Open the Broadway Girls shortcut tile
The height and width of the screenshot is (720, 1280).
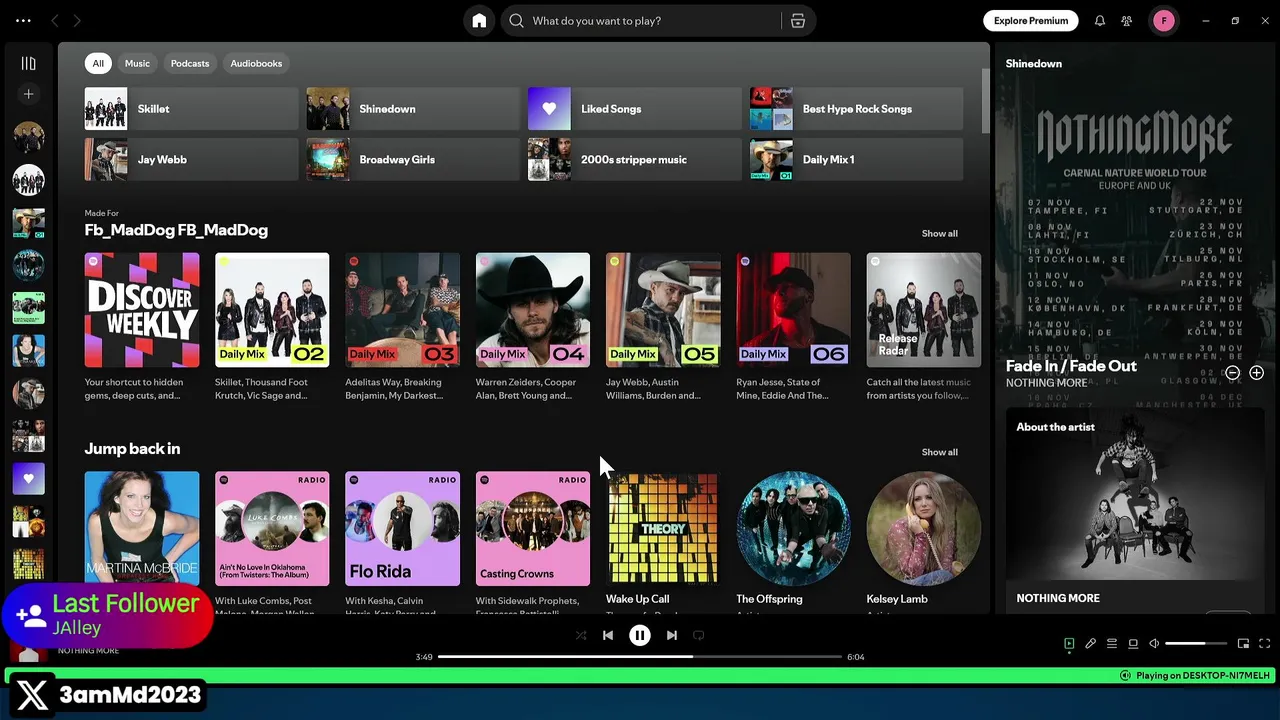413,160
